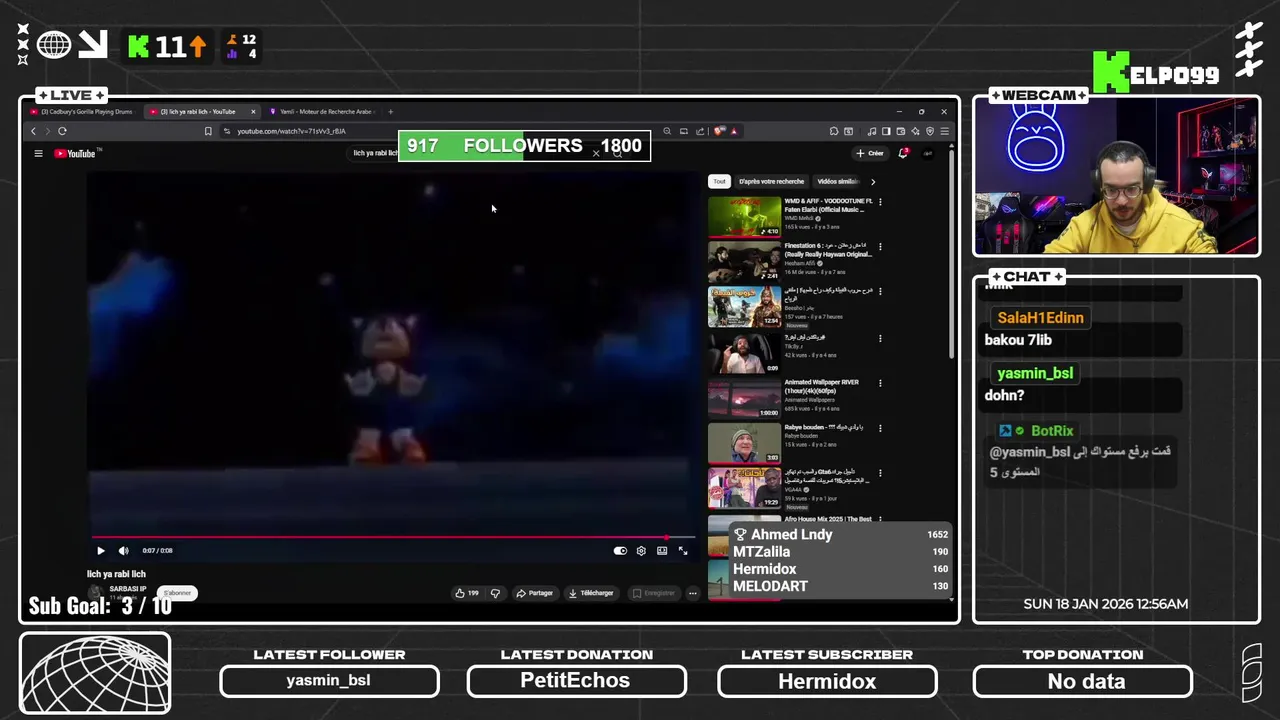The height and width of the screenshot is (720, 1280).
Task: Click the PetitEchos latest donation box
Action: click(576, 681)
